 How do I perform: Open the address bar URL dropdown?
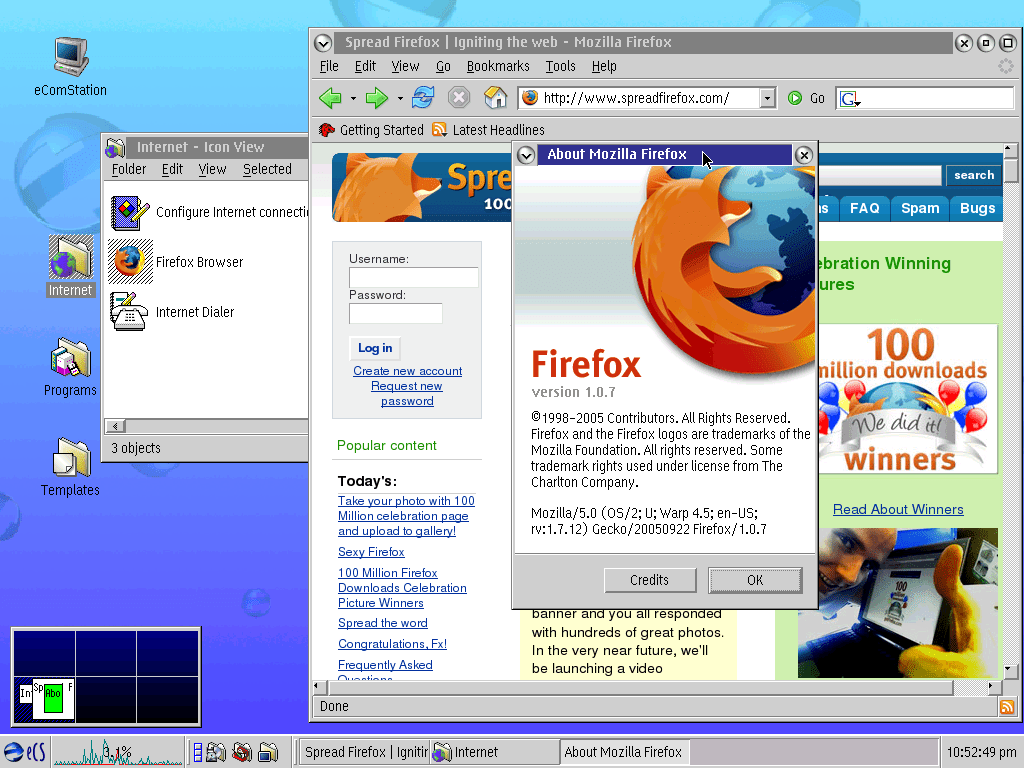pyautogui.click(x=768, y=99)
